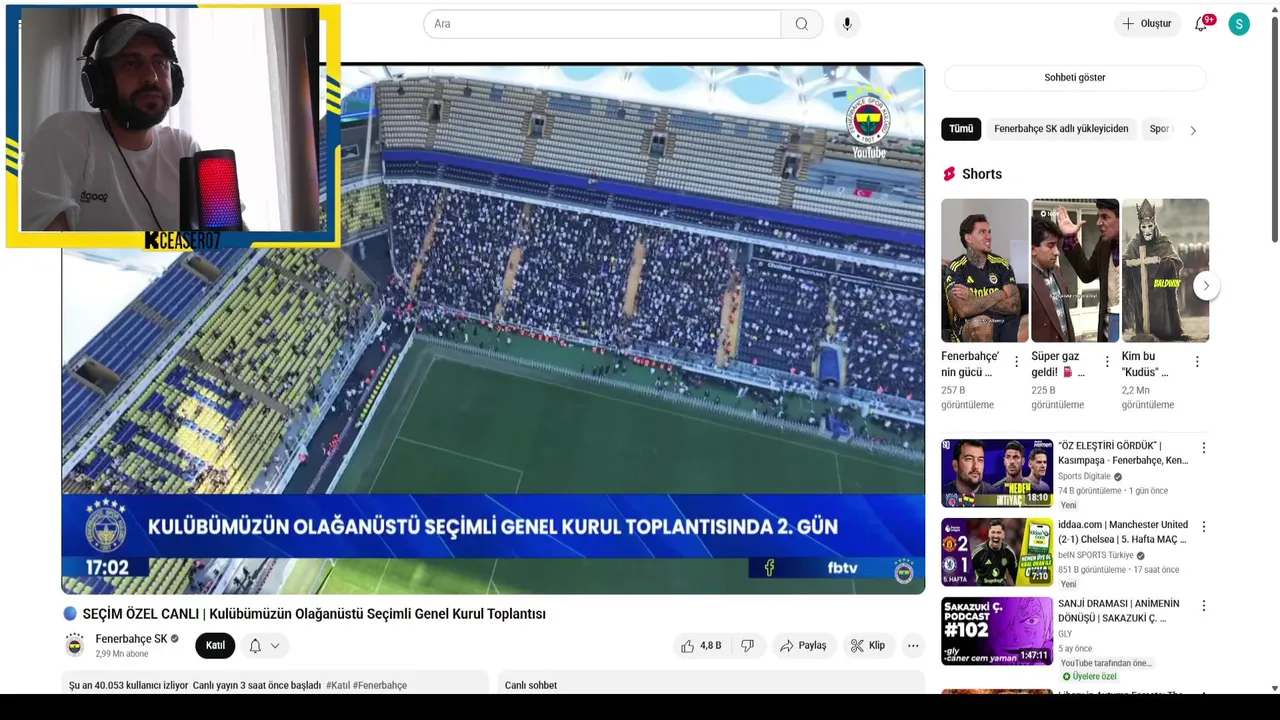Image resolution: width=1280 pixels, height=720 pixels.
Task: Click the live video player
Action: tap(493, 328)
